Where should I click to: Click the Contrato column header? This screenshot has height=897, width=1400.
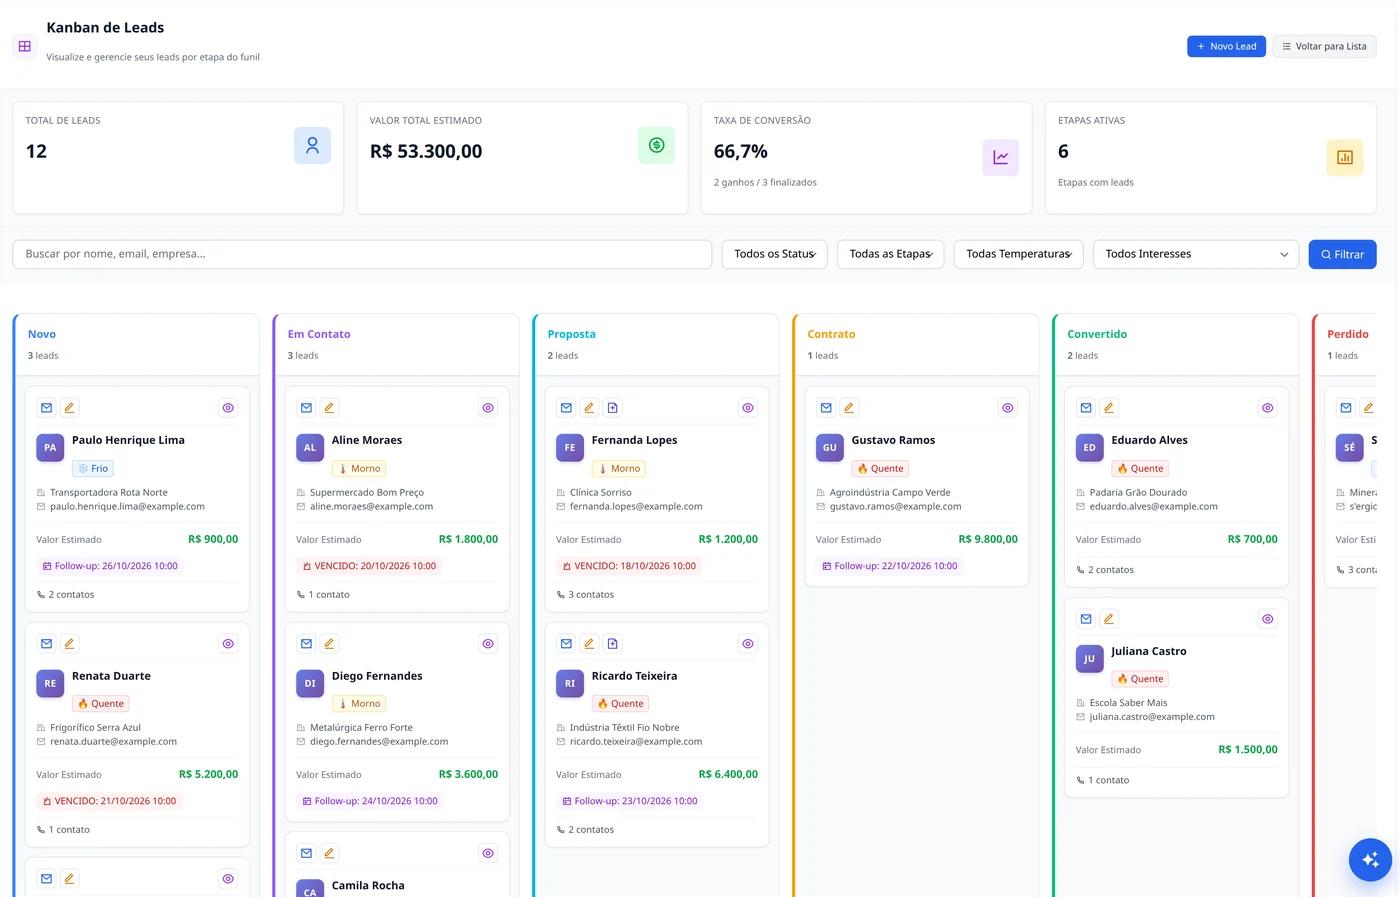[832, 334]
